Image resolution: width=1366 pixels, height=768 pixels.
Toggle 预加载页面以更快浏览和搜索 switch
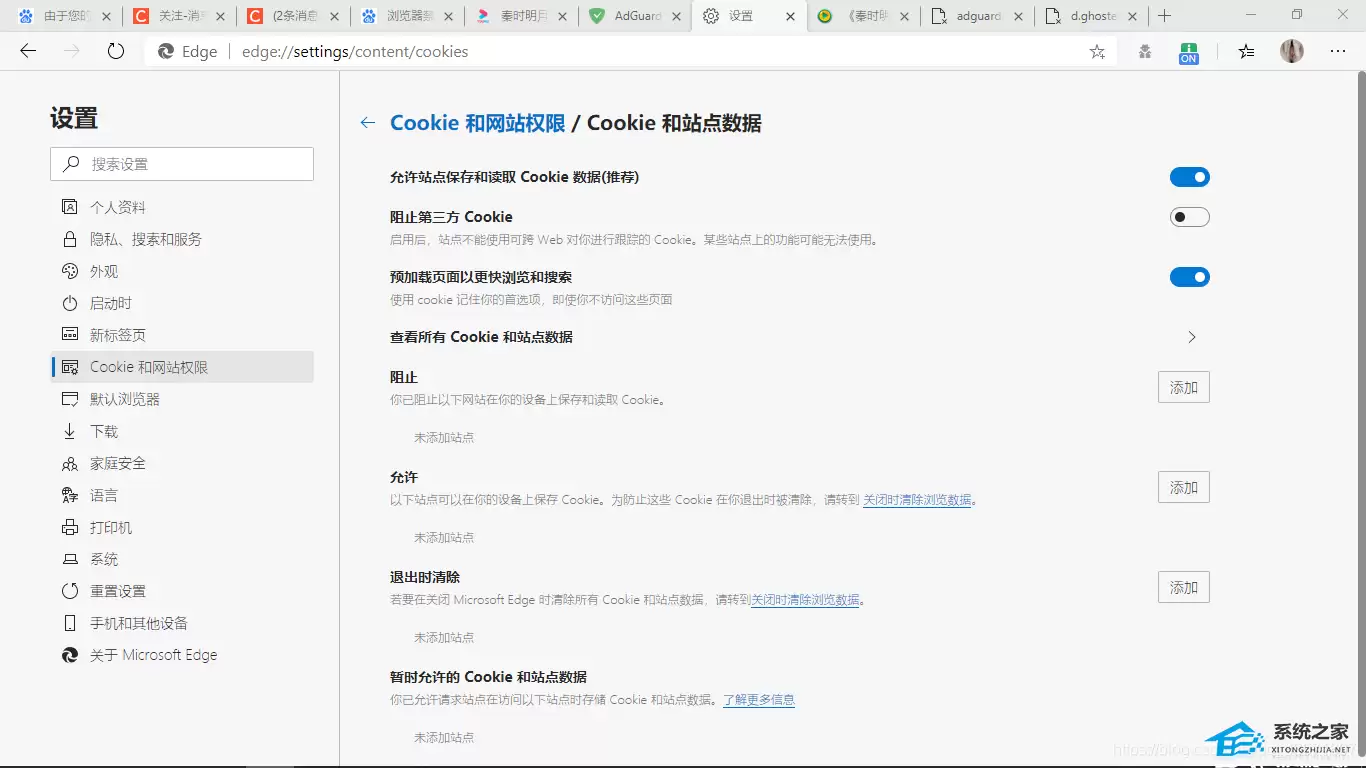[1190, 277]
